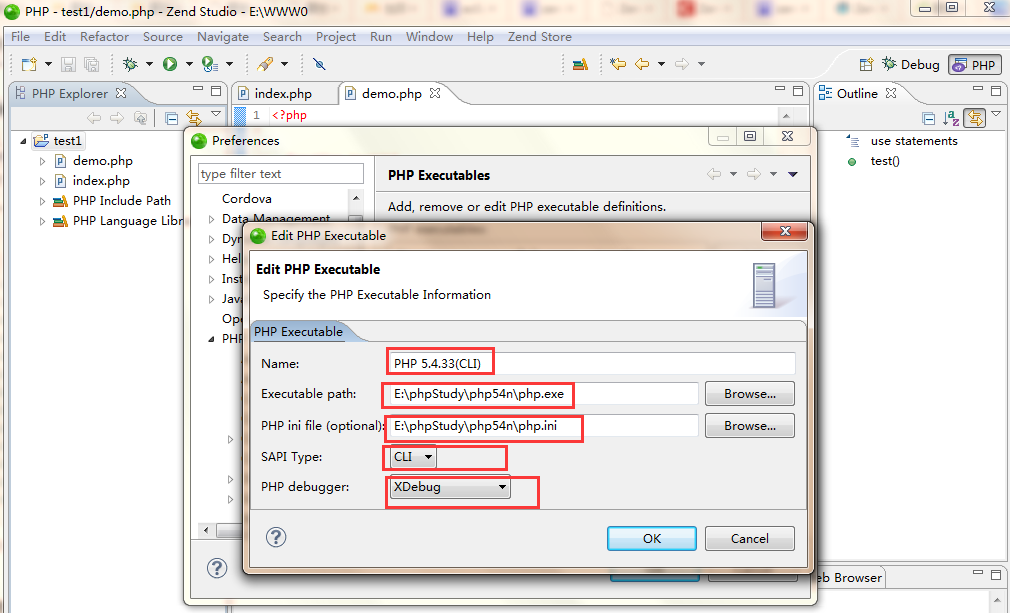The width and height of the screenshot is (1010, 613).
Task: Click Cancel in Edit PHP Executable dialog
Action: pyautogui.click(x=749, y=538)
